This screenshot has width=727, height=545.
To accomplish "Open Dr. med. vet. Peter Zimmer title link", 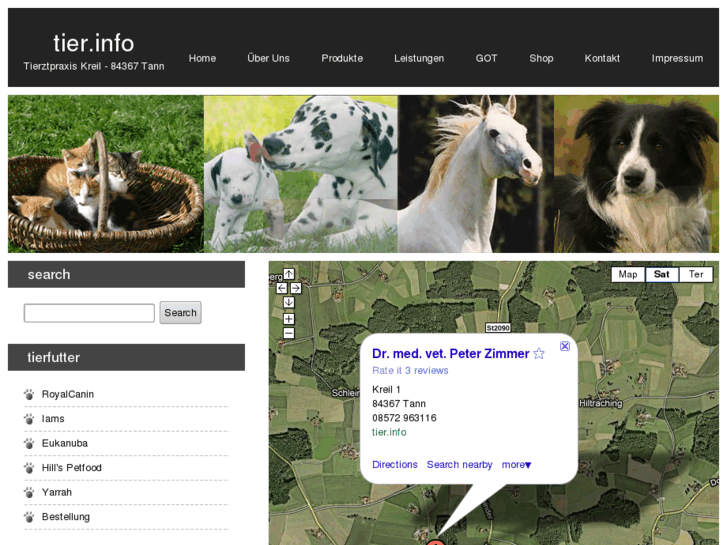I will [x=450, y=354].
